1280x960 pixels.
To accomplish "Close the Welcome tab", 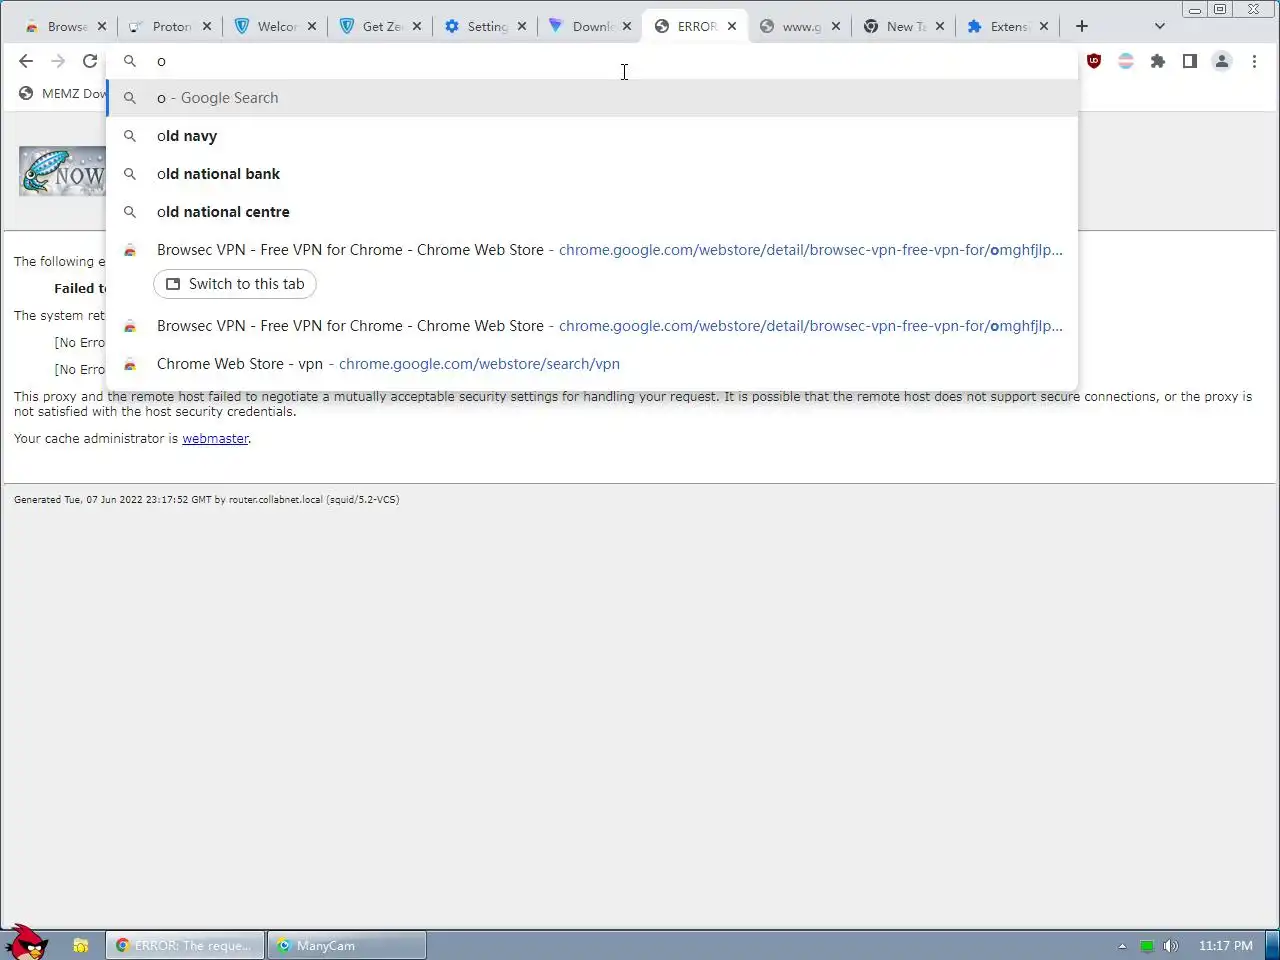I will (x=312, y=26).
